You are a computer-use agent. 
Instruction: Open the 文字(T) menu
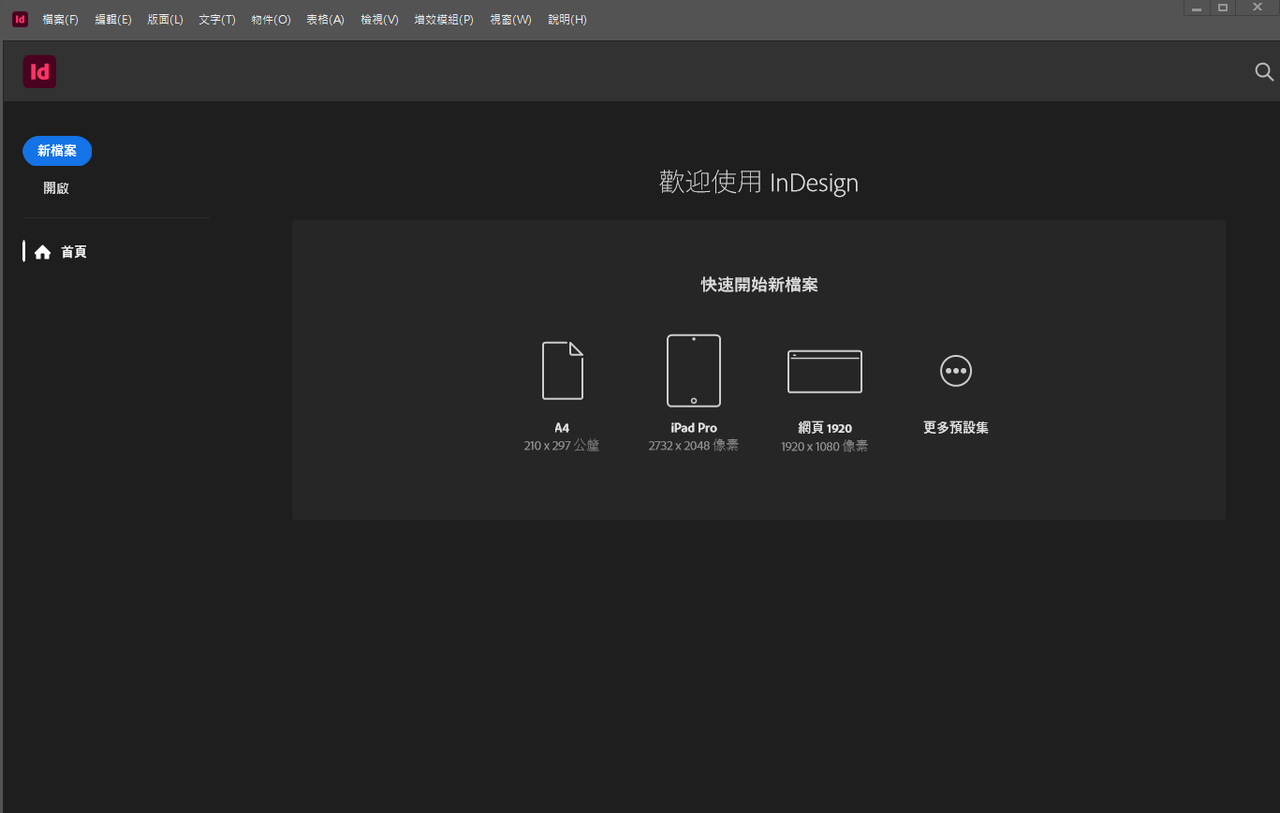point(217,20)
